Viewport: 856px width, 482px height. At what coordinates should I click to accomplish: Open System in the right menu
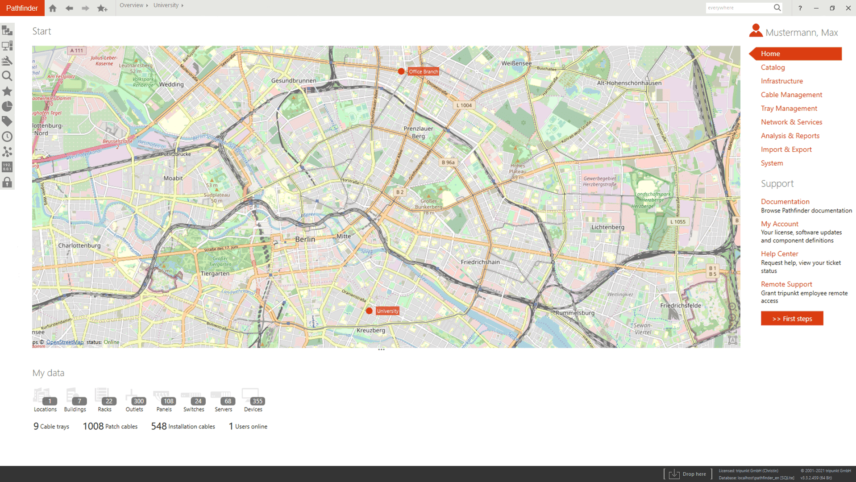coord(772,163)
